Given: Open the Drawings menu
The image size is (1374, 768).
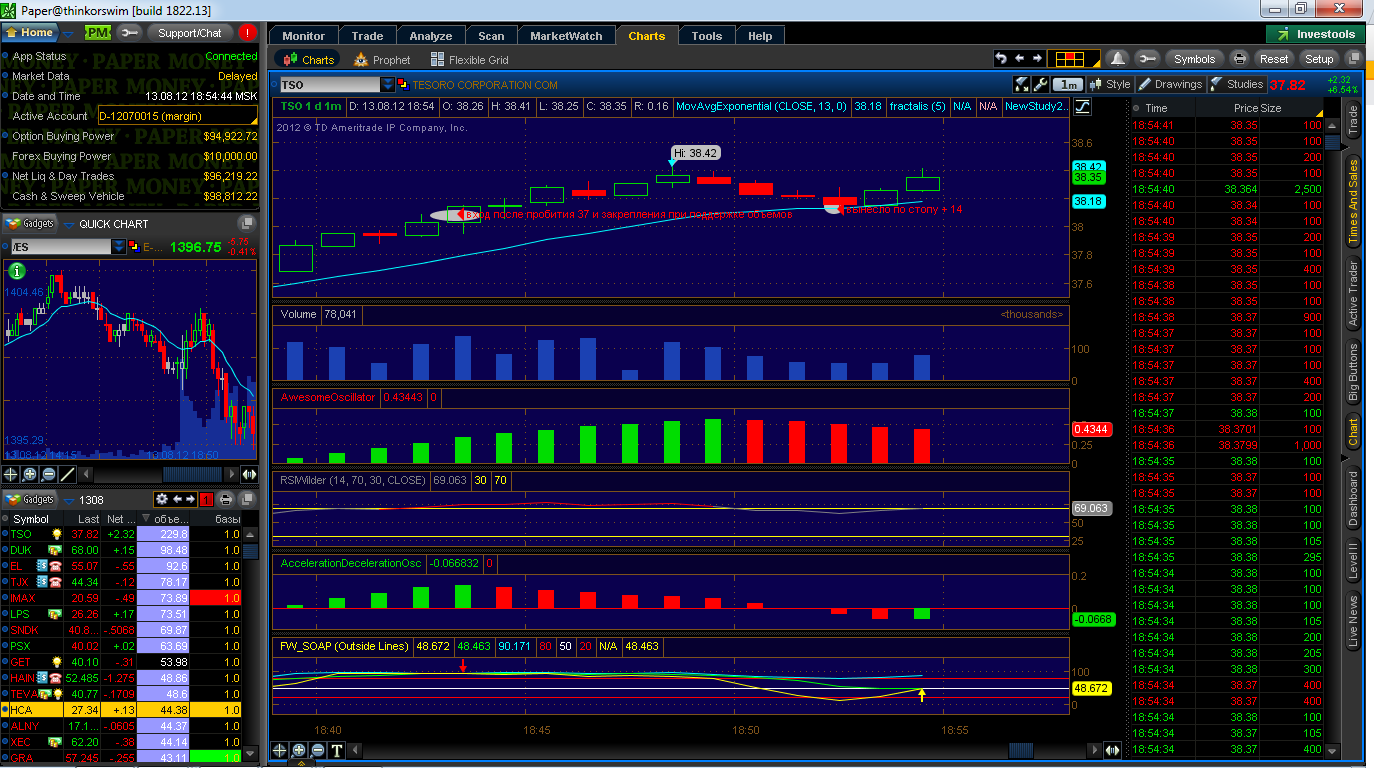Looking at the screenshot, I should click(x=1171, y=85).
